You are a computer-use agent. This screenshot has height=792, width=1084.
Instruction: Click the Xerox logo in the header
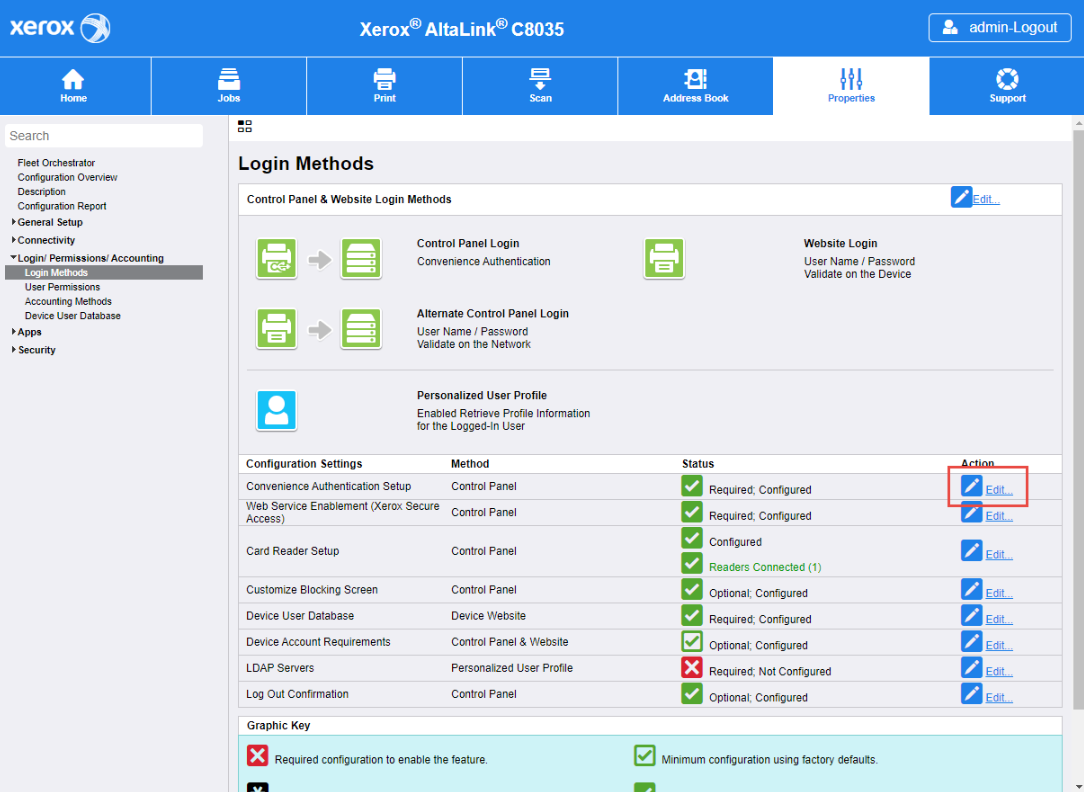pyautogui.click(x=60, y=28)
